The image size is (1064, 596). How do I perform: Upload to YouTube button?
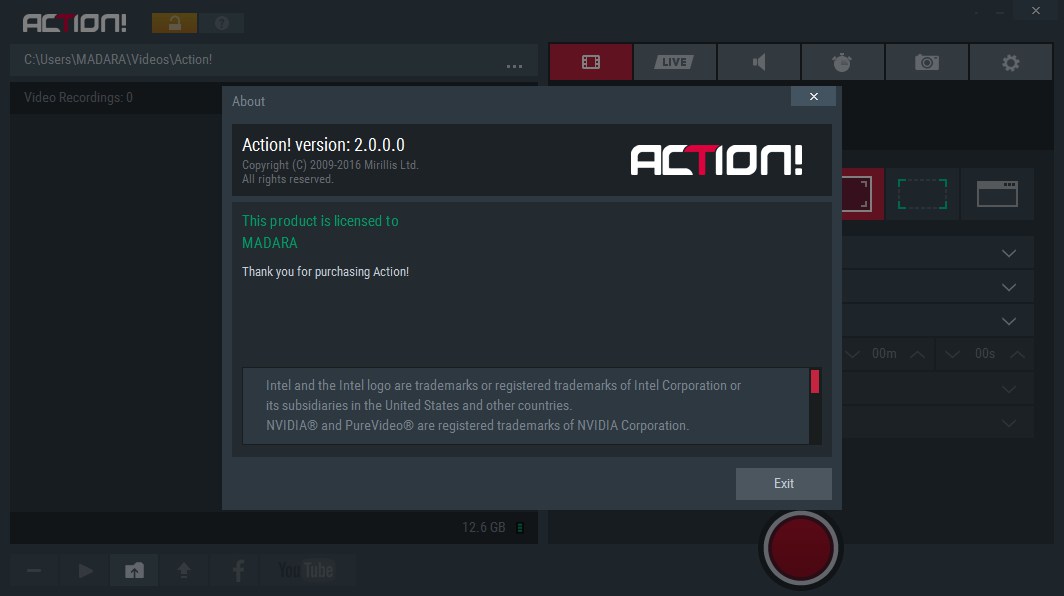305,570
